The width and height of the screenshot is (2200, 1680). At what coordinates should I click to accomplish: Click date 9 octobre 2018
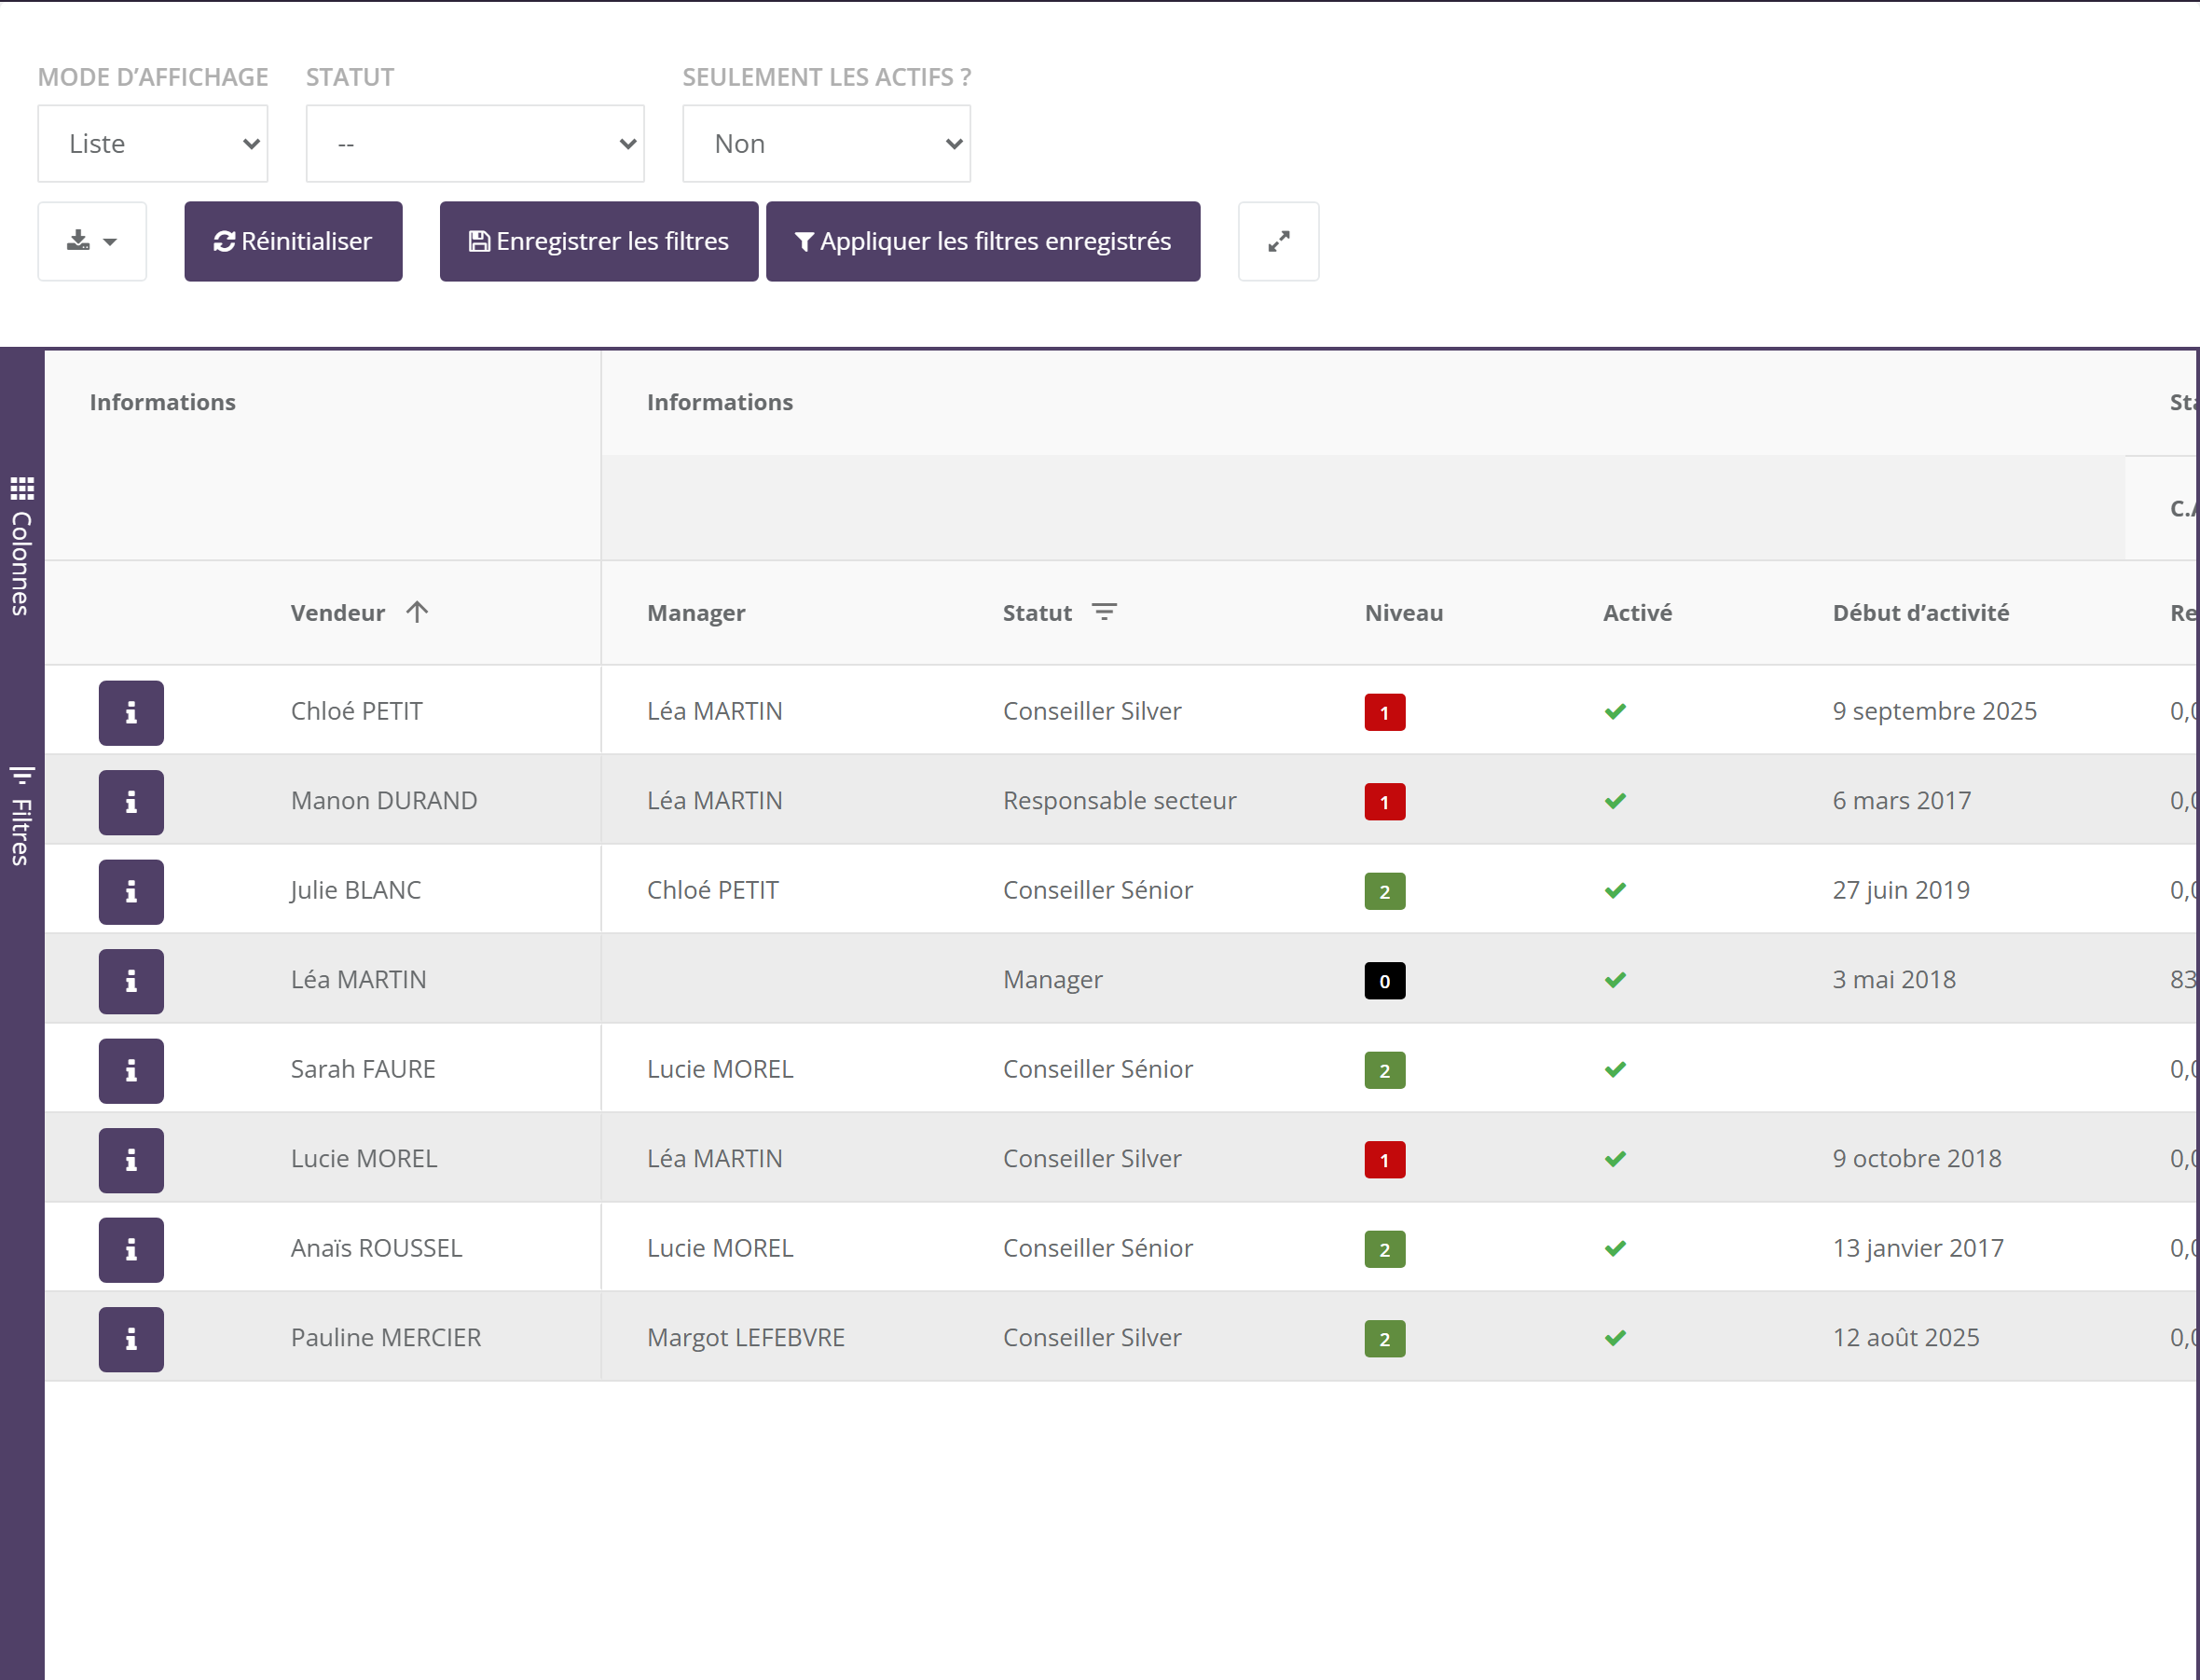1917,1159
